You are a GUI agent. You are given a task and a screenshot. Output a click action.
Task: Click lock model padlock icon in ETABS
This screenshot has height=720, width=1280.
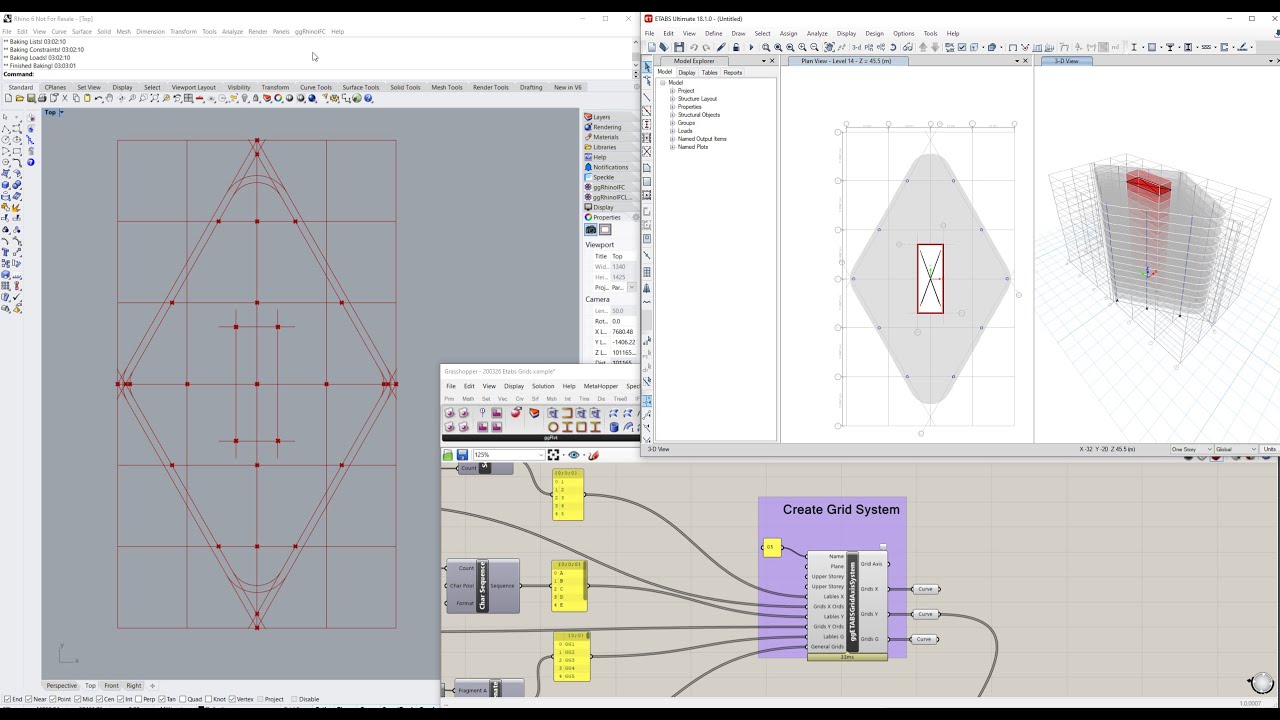click(x=736, y=47)
